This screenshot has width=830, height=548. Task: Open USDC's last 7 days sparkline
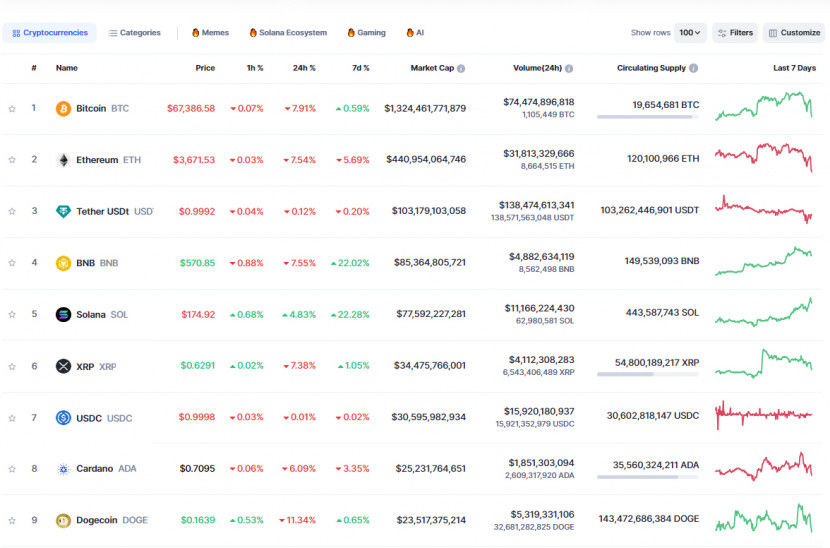tap(764, 415)
